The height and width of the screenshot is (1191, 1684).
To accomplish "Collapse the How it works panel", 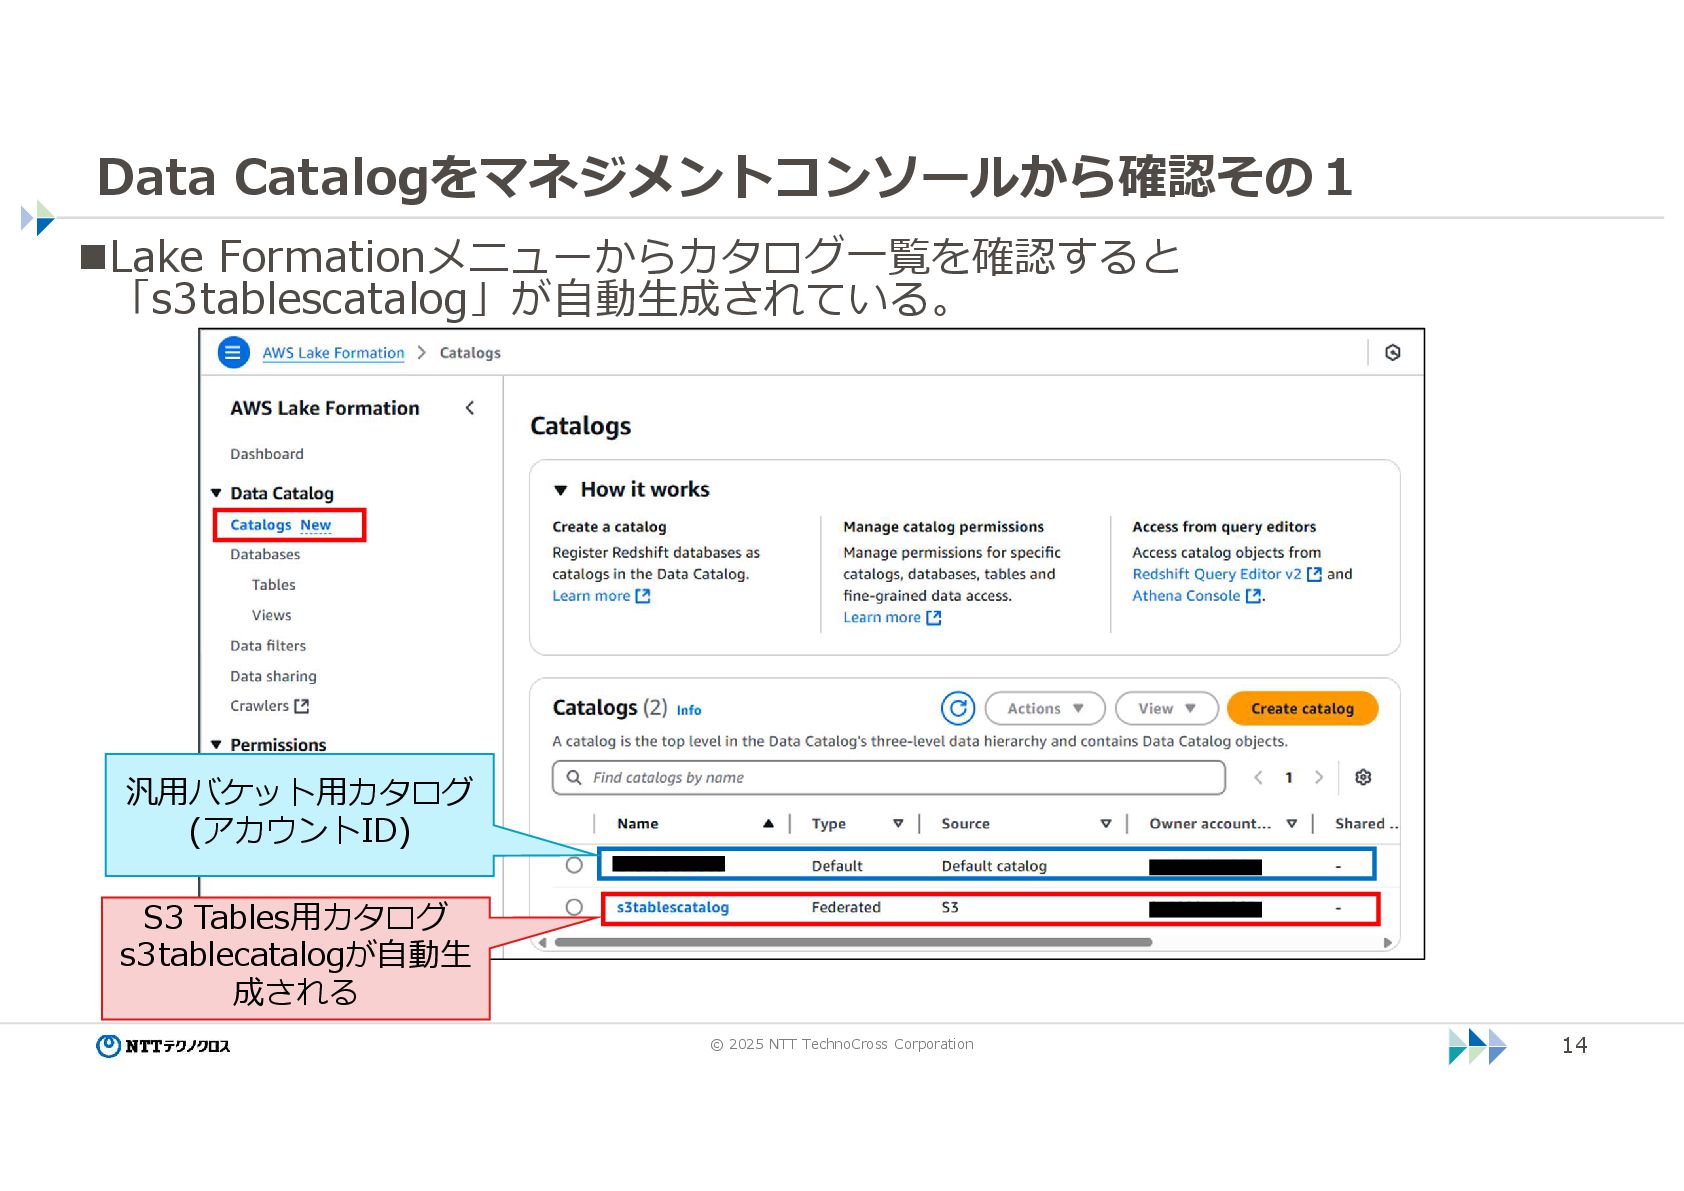I will pos(561,490).
